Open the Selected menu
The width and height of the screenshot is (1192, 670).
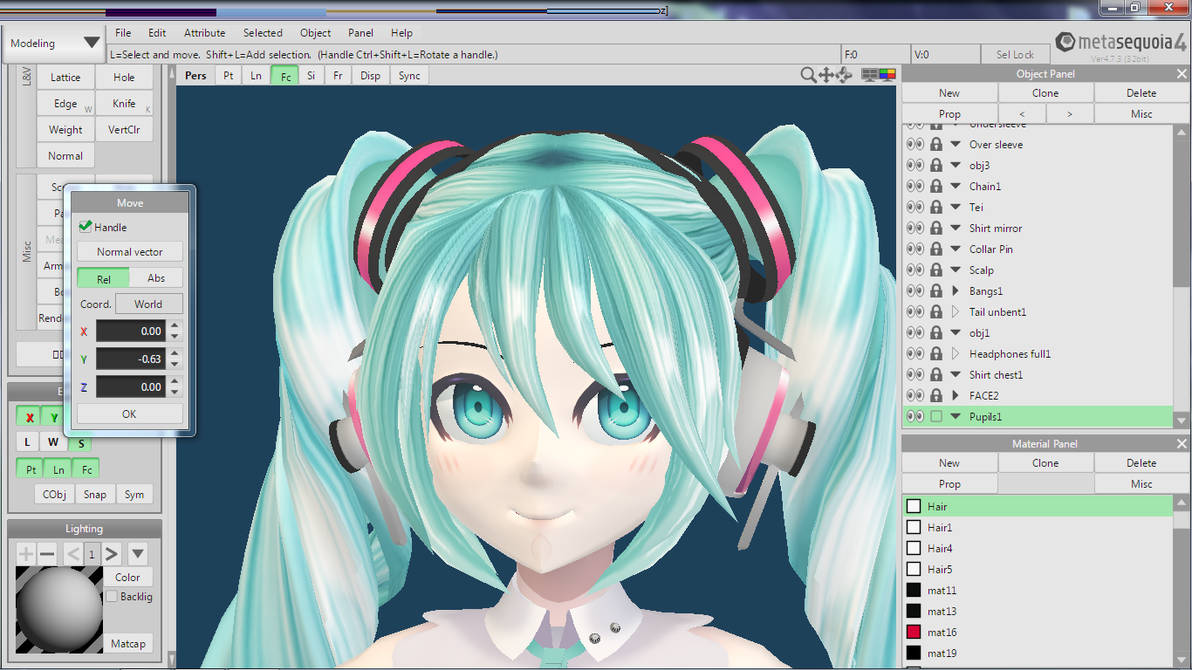point(262,33)
